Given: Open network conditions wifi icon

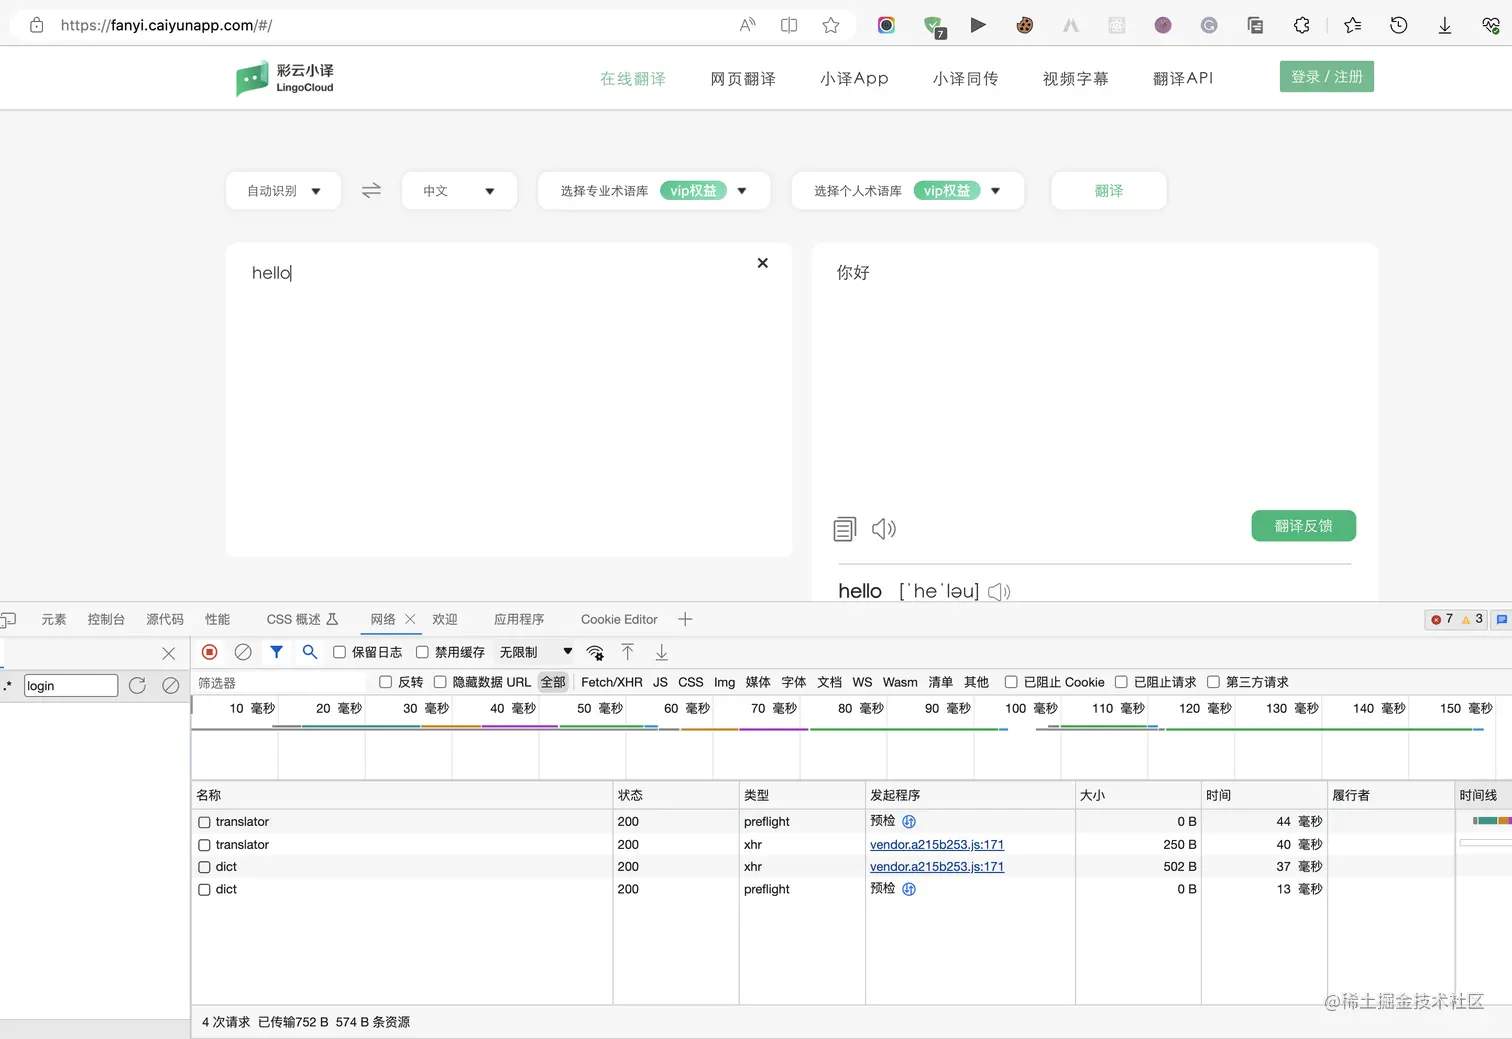Looking at the screenshot, I should (x=595, y=653).
